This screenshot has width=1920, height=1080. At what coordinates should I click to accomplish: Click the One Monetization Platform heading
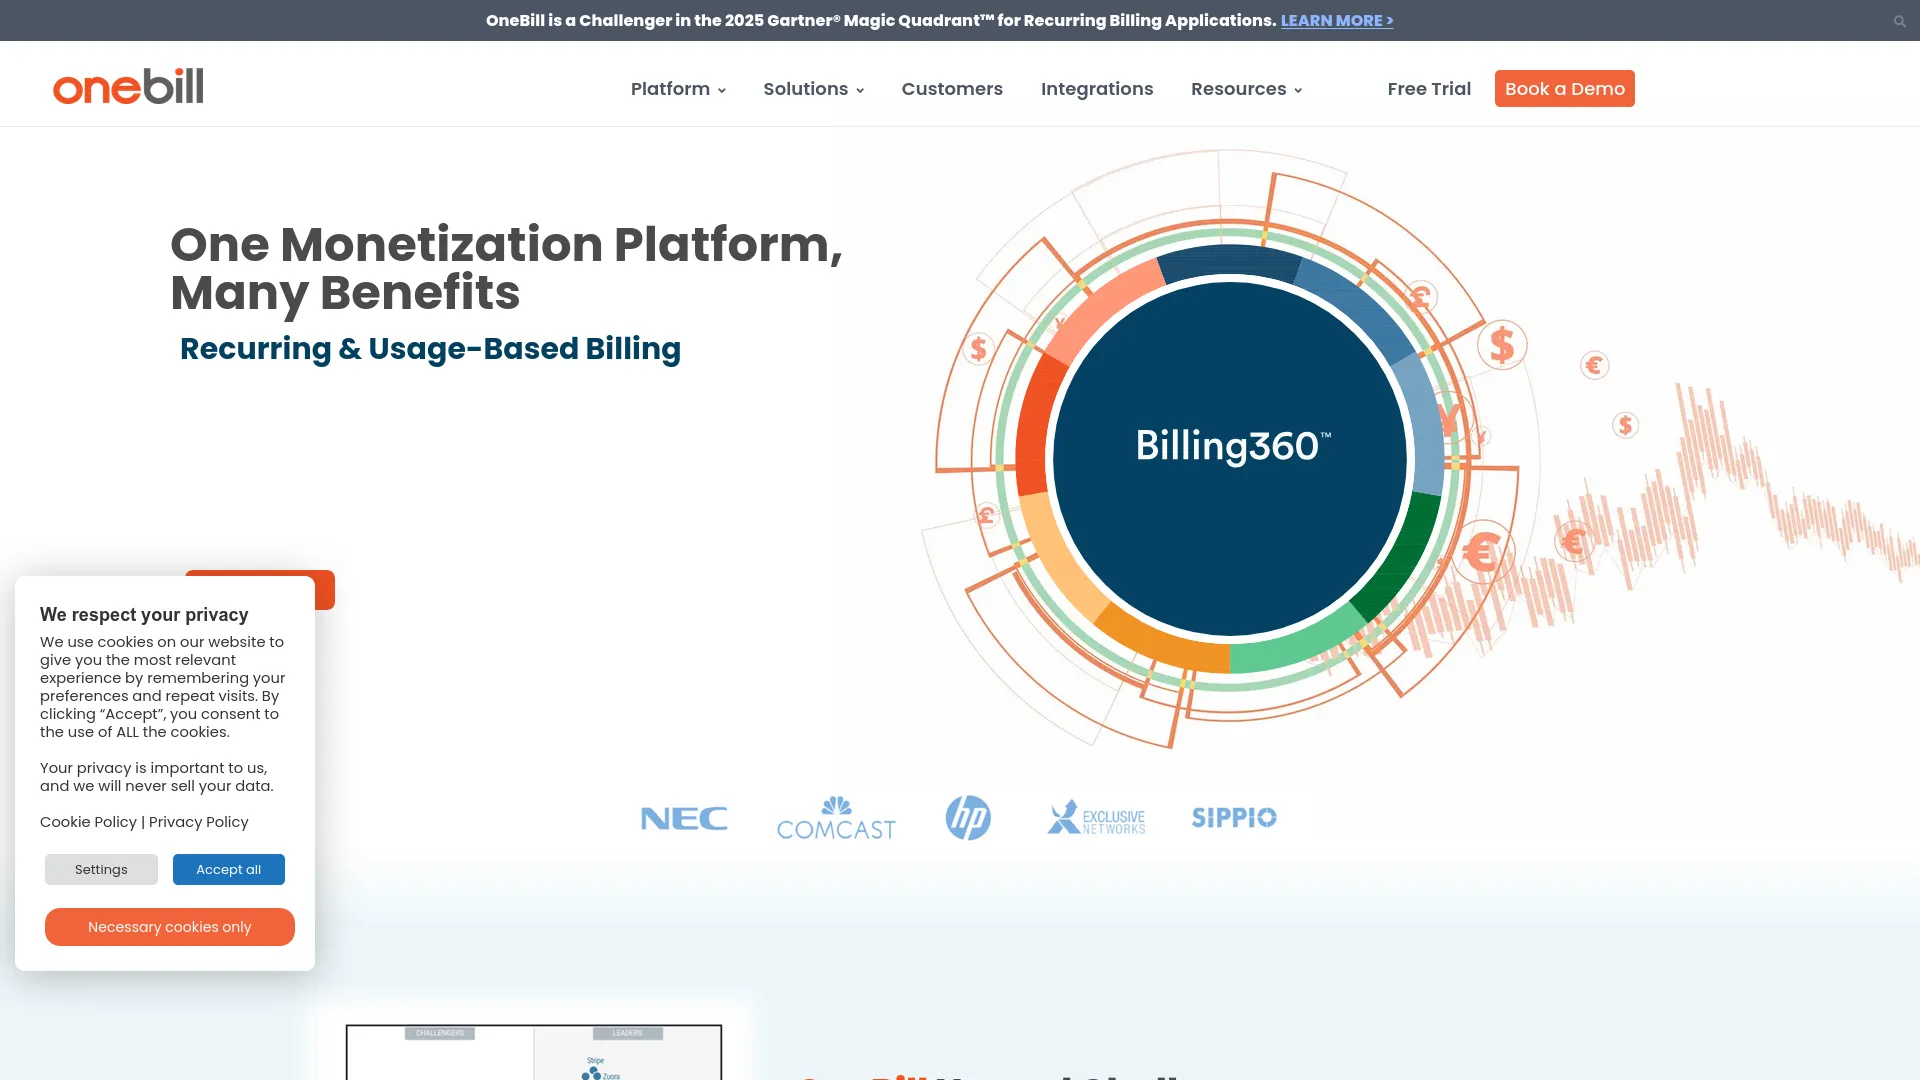coord(506,268)
